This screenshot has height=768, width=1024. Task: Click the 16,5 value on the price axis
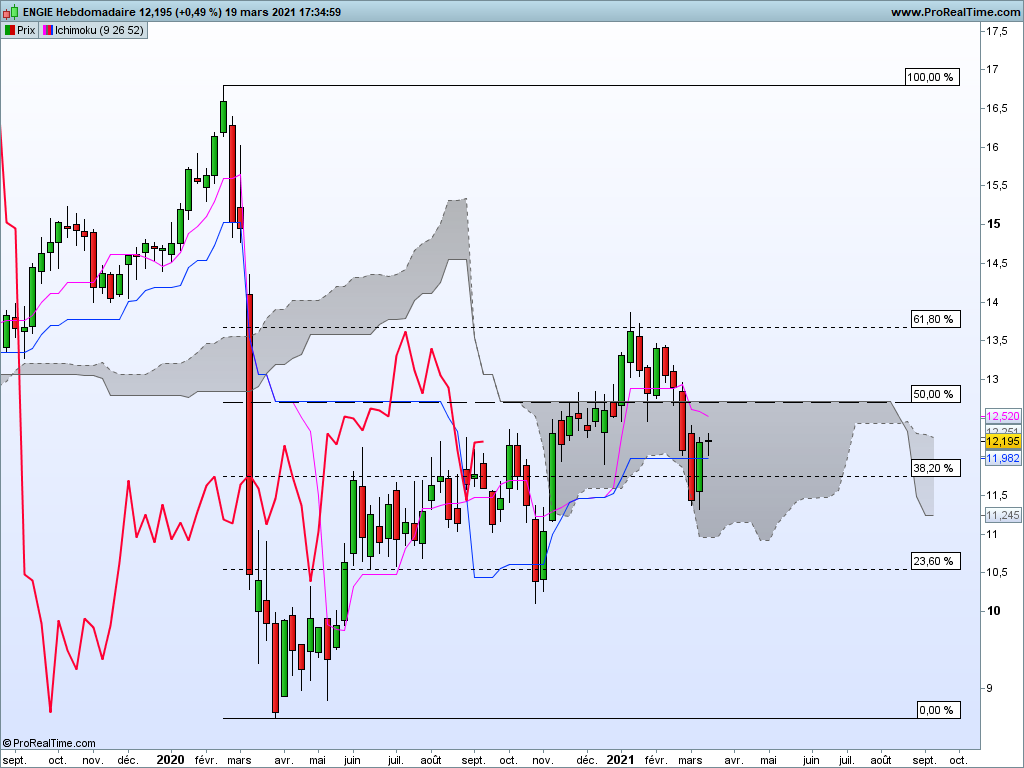[x=996, y=108]
